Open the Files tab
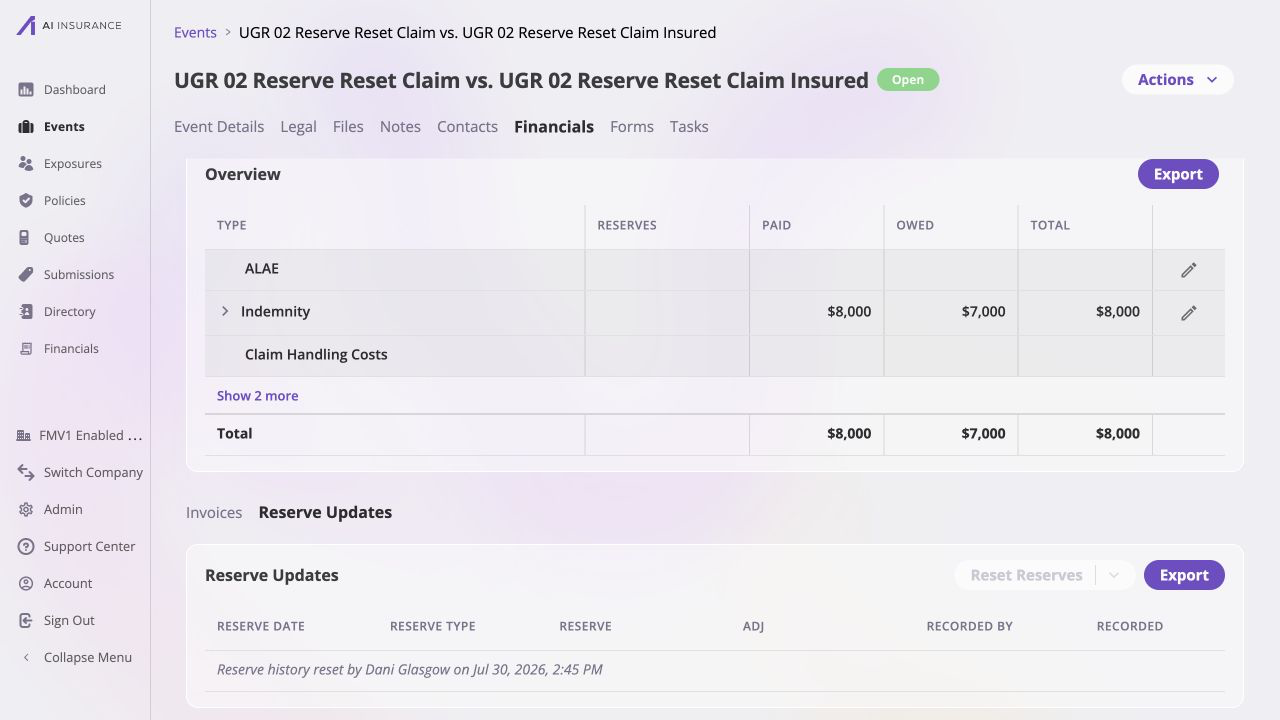Image resolution: width=1280 pixels, height=720 pixels. 348,127
